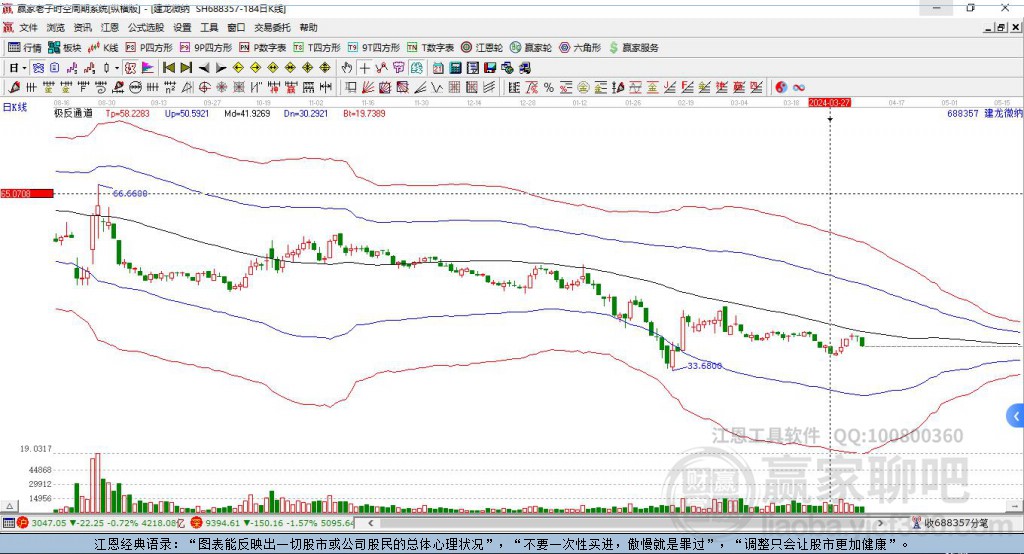Expand the blue side panel arrow
The width and height of the screenshot is (1024, 554).
point(1016,416)
